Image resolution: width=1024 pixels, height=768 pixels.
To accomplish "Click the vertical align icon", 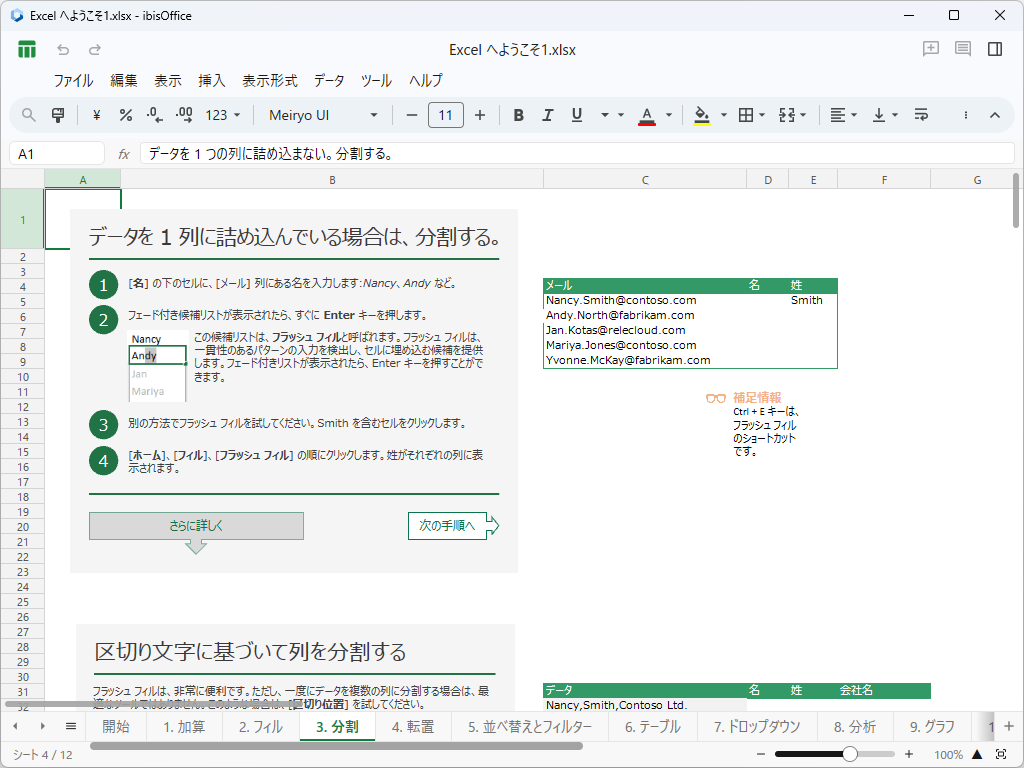I will tap(879, 115).
